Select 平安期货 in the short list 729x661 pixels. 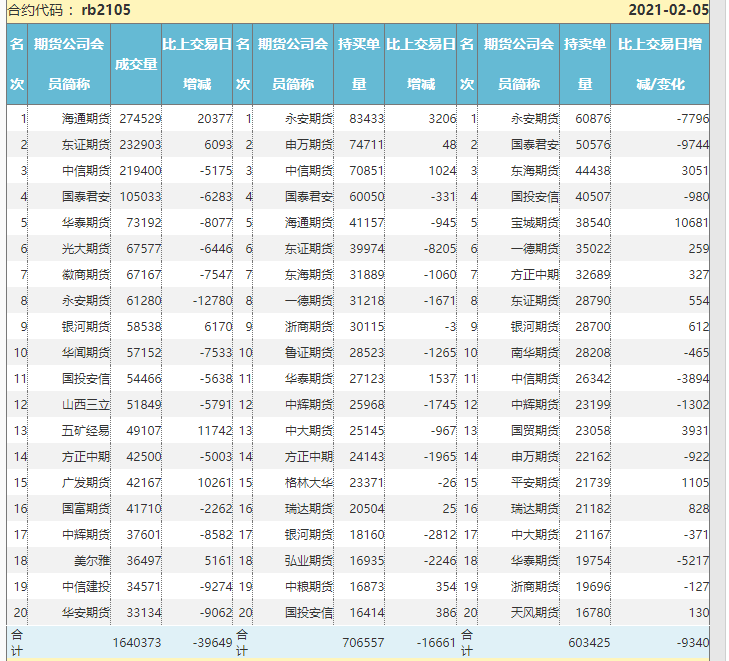pos(535,483)
